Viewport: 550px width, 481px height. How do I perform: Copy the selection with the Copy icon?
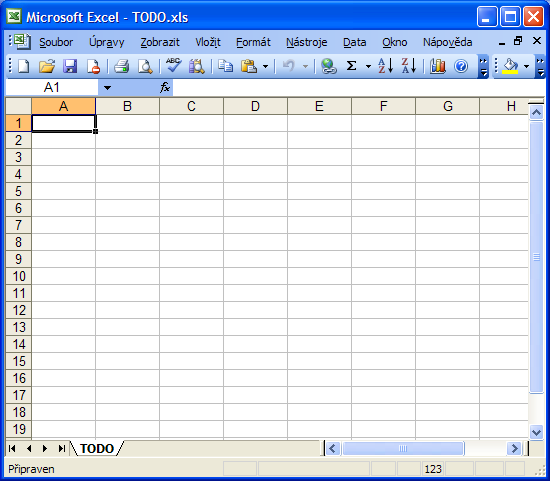pyautogui.click(x=225, y=66)
